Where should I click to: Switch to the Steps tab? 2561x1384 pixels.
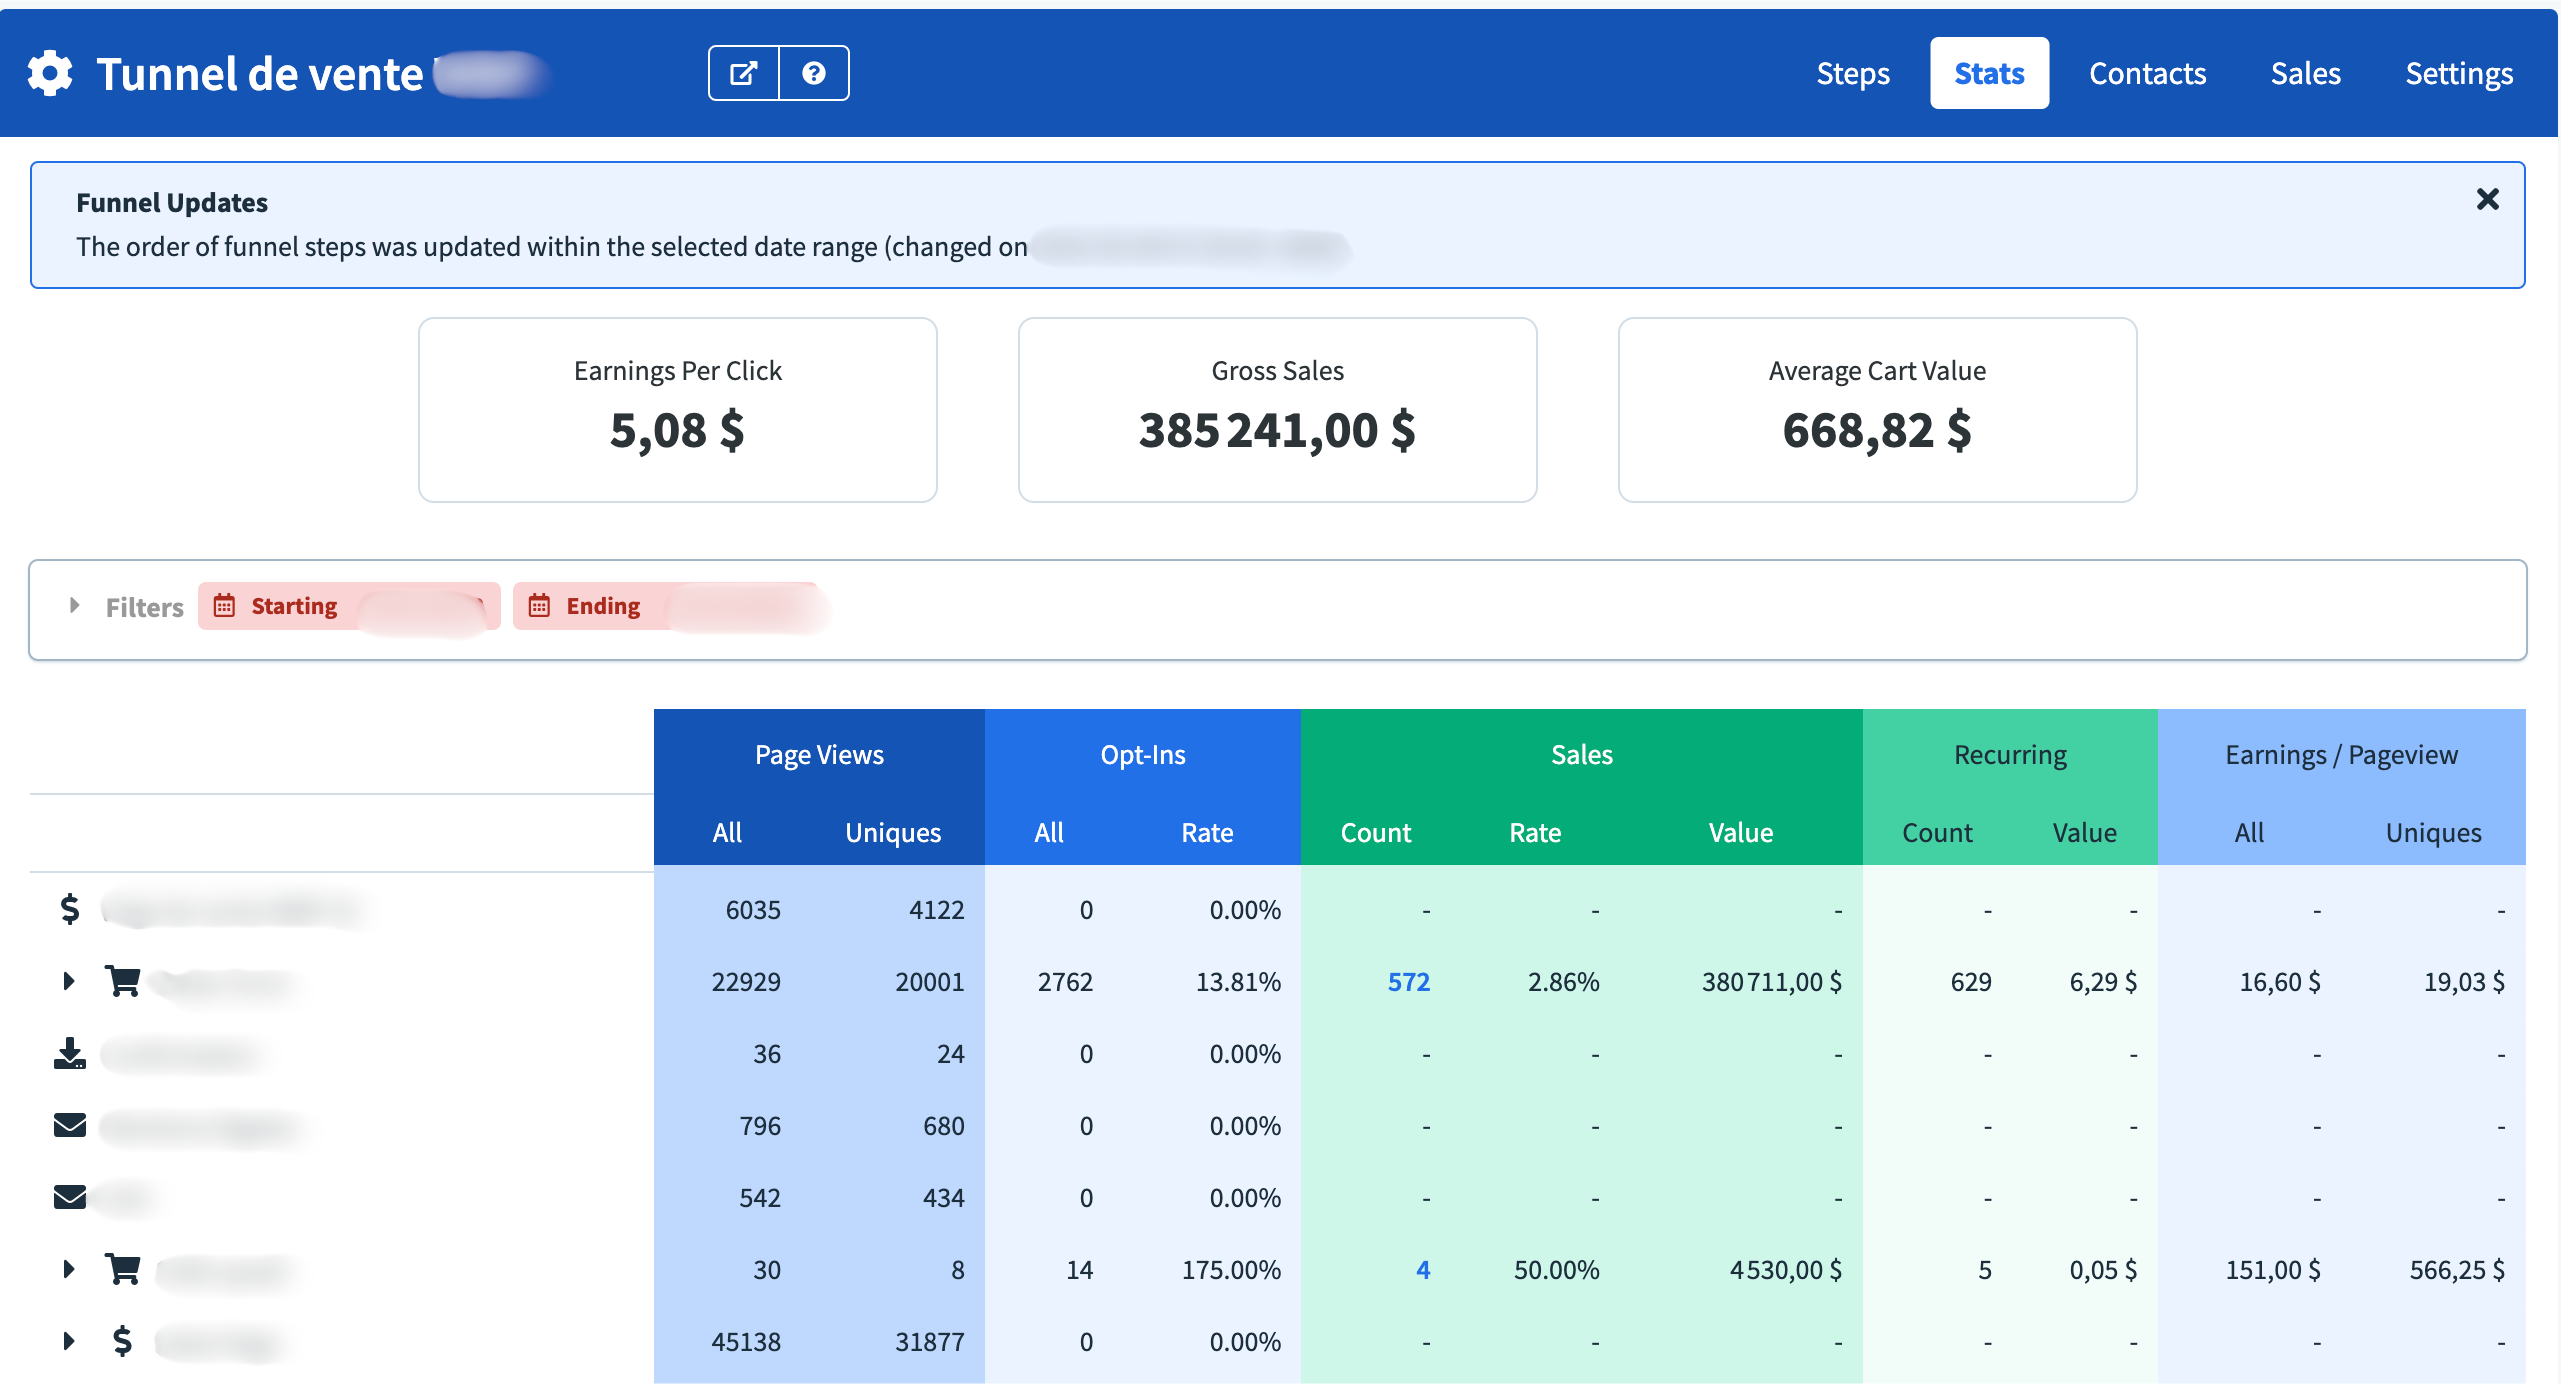(x=1852, y=74)
